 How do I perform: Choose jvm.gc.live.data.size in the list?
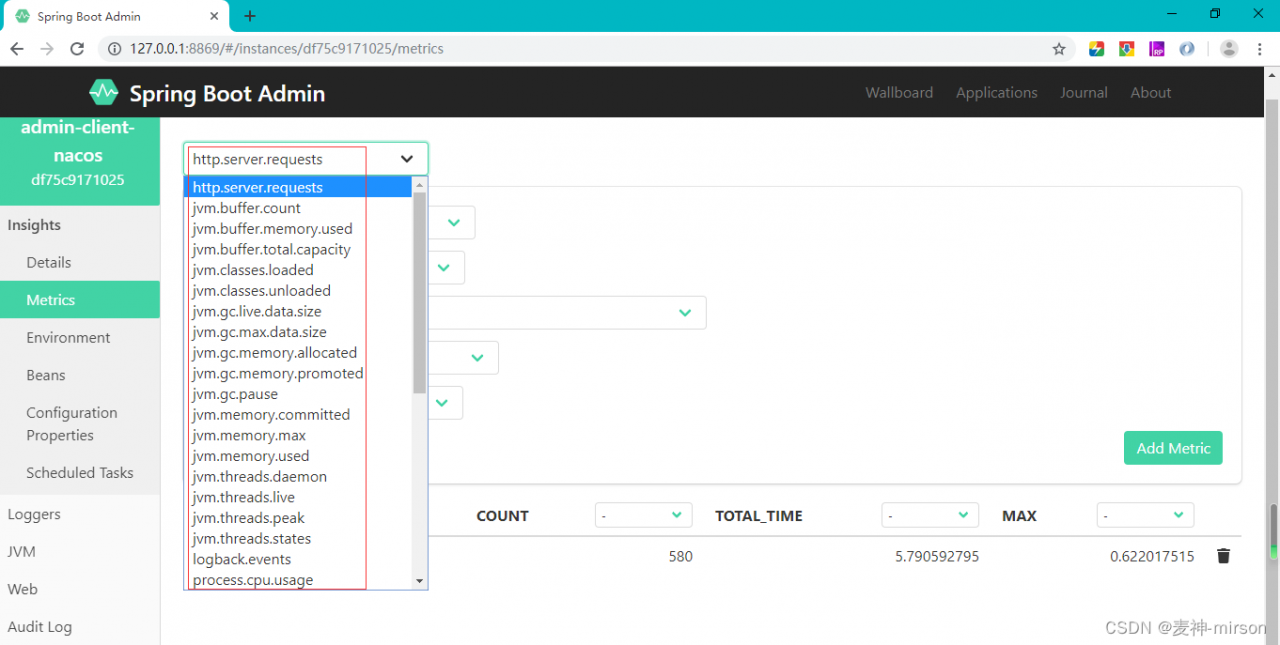click(x=299, y=311)
